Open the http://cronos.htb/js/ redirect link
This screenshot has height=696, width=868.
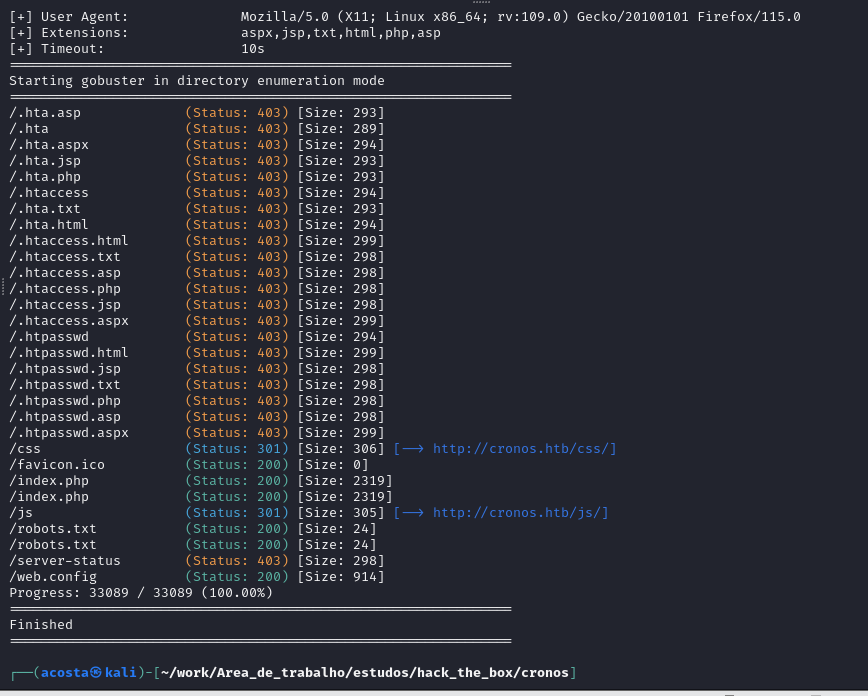[x=516, y=513]
